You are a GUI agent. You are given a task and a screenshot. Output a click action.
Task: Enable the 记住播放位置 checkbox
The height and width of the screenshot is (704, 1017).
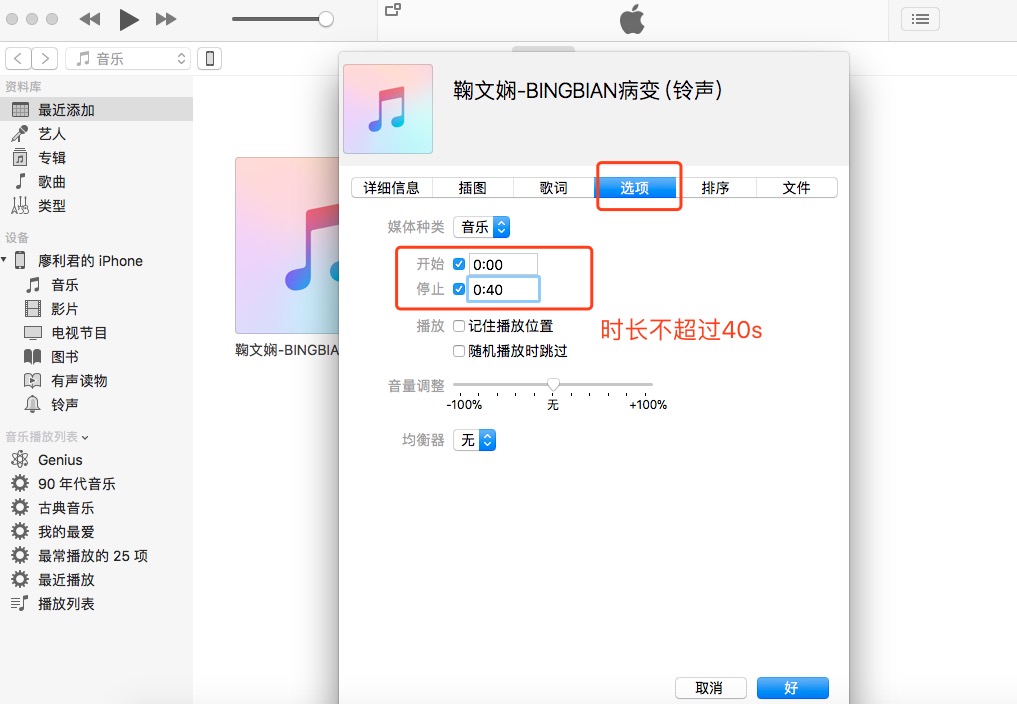[x=459, y=326]
